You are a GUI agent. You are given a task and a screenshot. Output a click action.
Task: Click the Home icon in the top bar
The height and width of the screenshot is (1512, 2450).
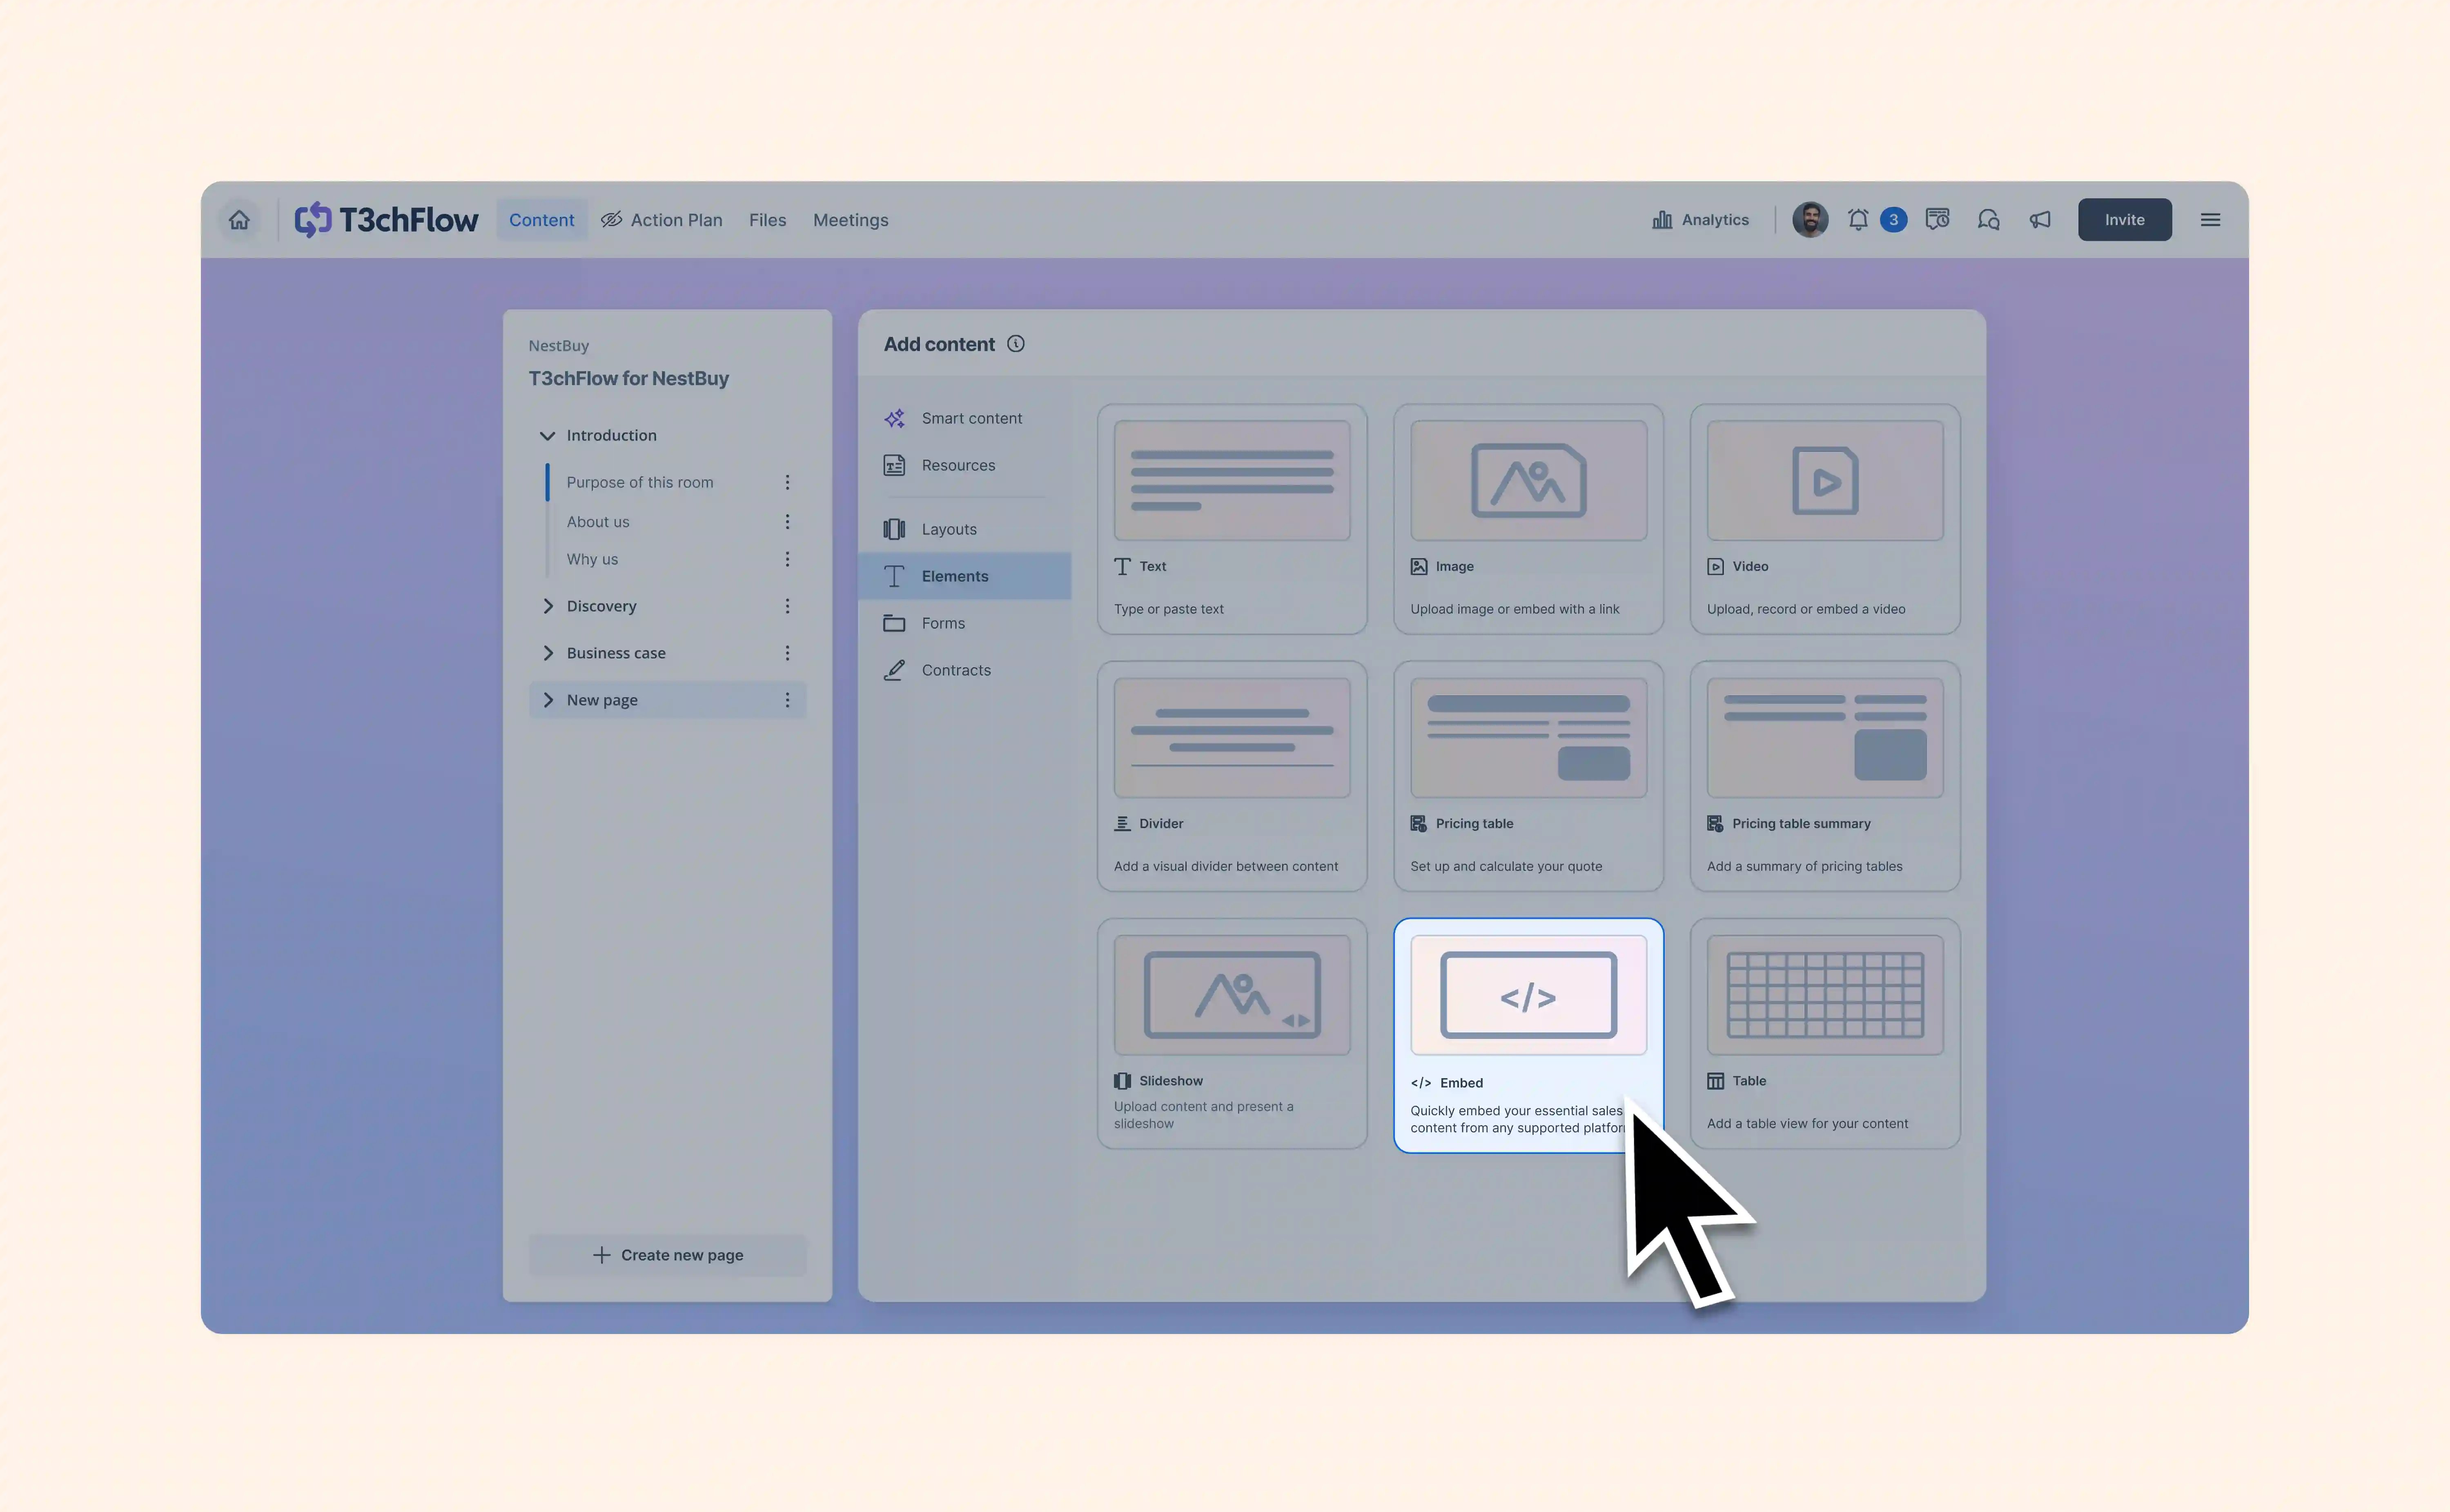pos(239,219)
